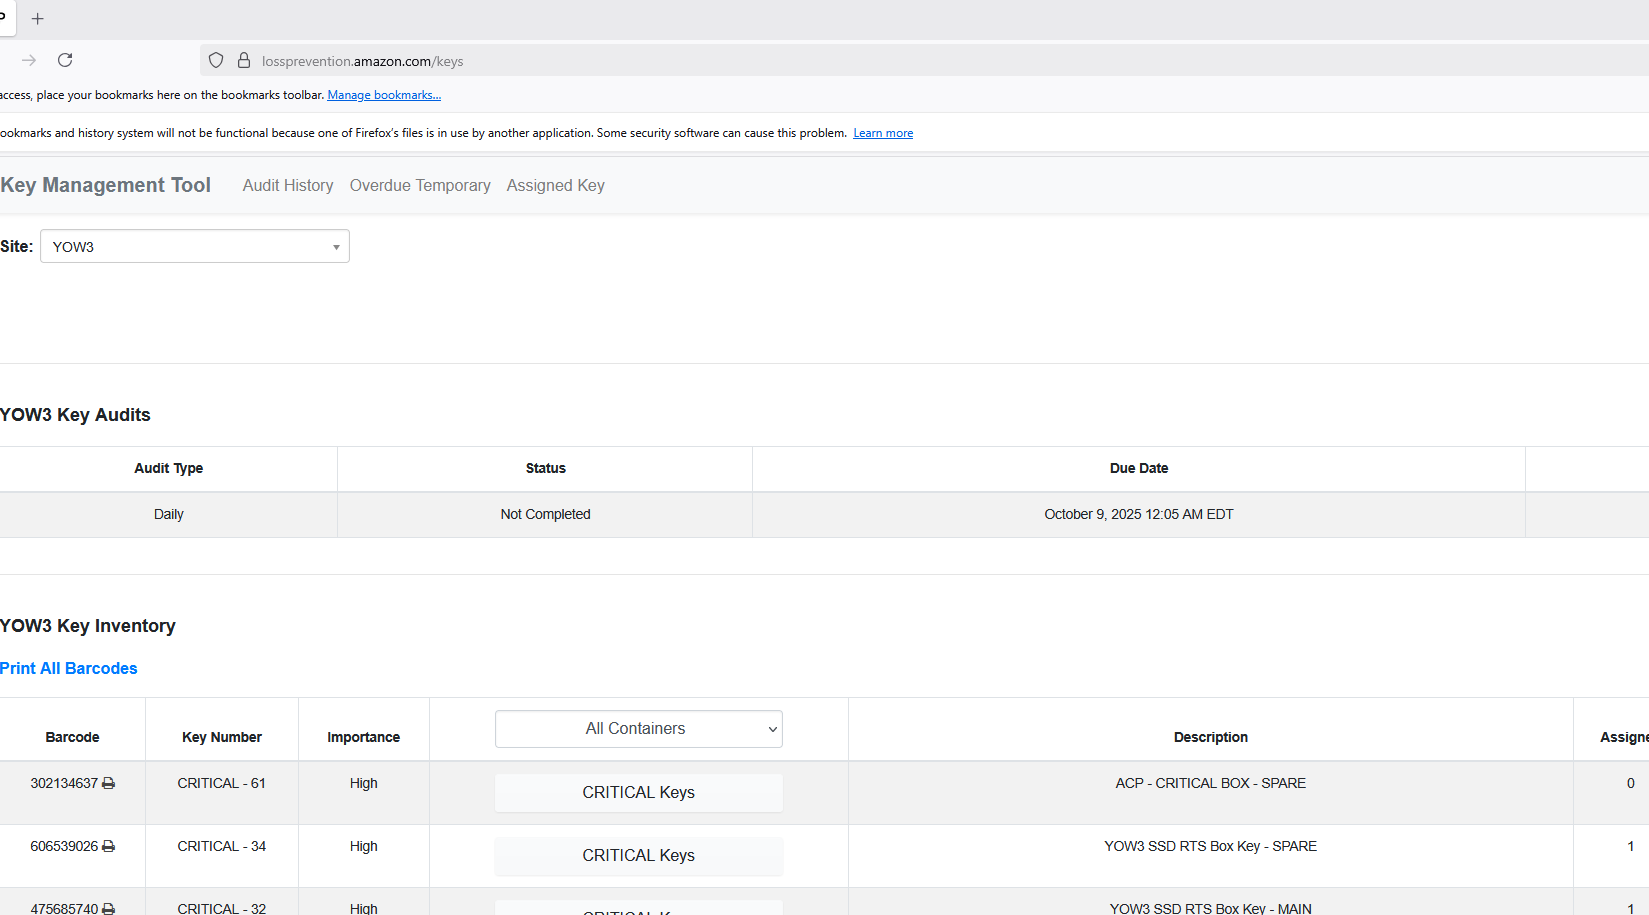The width and height of the screenshot is (1649, 915).
Task: Open the Audit History tab
Action: point(288,186)
